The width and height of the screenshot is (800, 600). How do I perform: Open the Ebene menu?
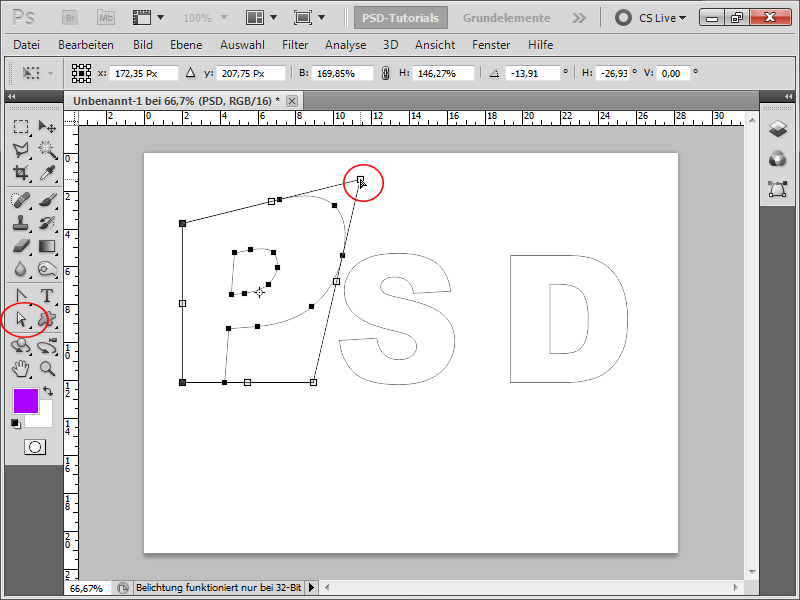(186, 45)
